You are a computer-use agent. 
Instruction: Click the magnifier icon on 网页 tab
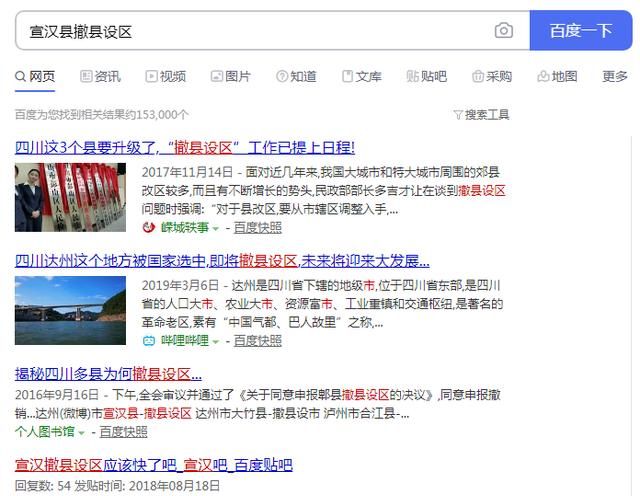coord(20,76)
